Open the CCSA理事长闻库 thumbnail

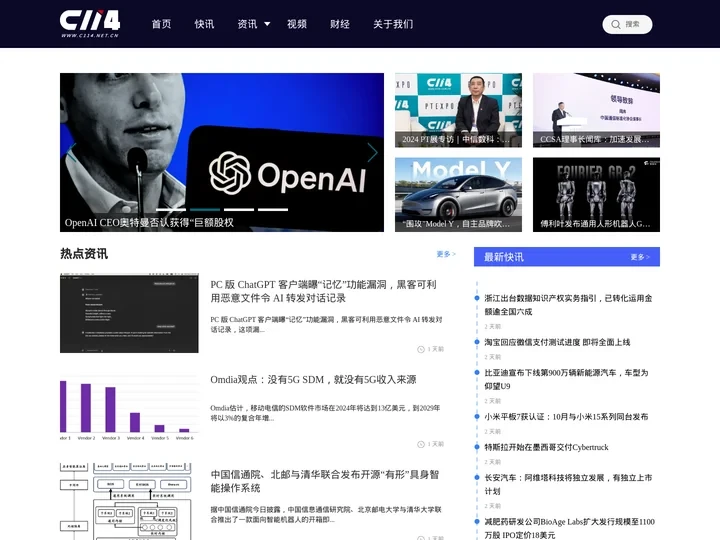click(x=596, y=110)
